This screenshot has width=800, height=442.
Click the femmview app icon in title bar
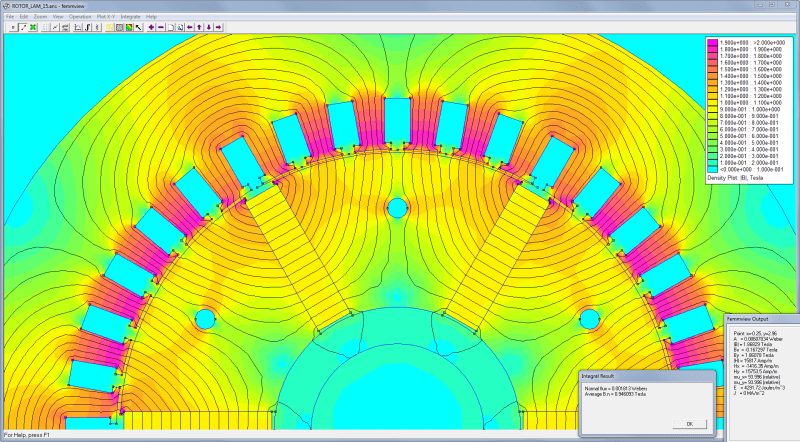click(x=6, y=6)
